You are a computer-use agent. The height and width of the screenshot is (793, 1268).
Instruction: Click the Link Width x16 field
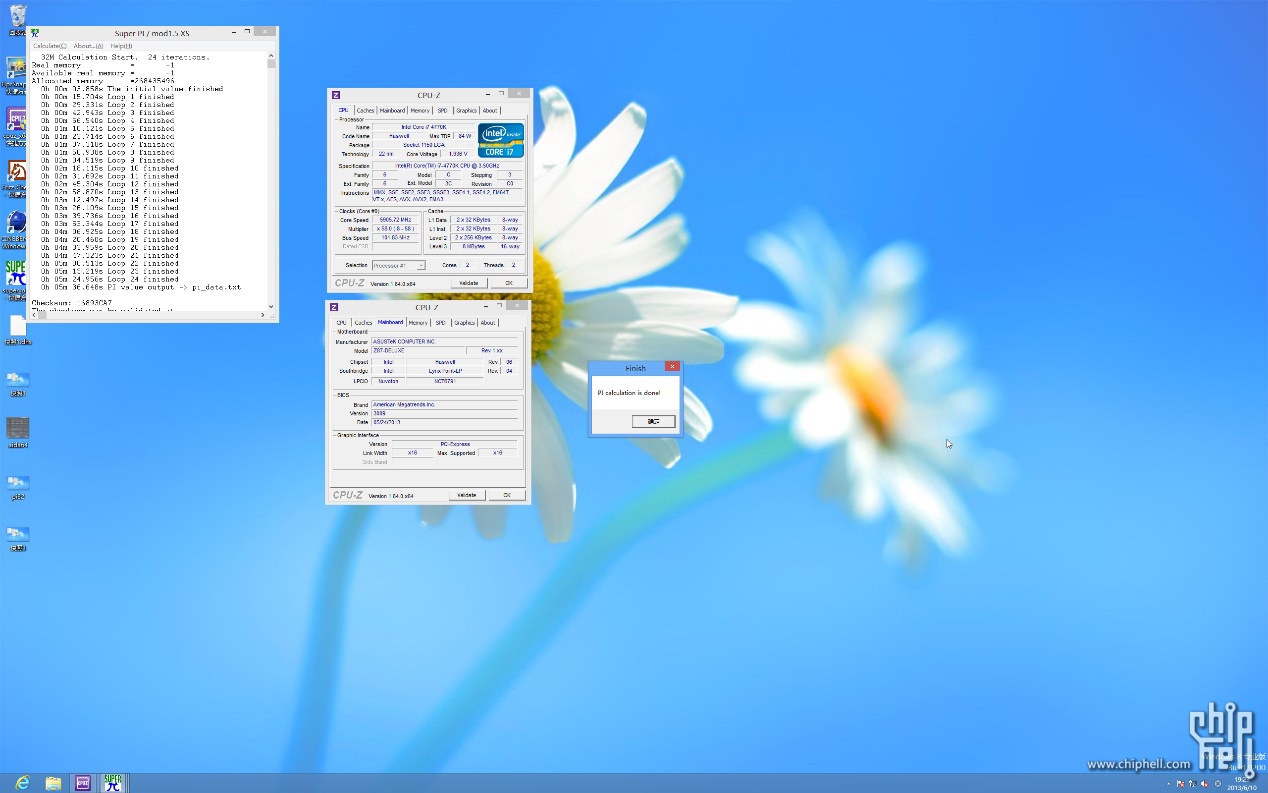coord(412,453)
